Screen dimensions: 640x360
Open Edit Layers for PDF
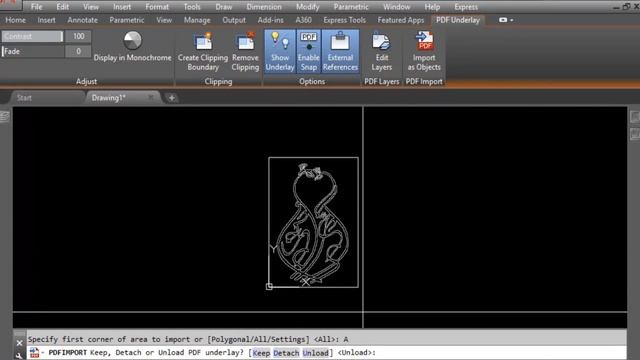click(382, 51)
